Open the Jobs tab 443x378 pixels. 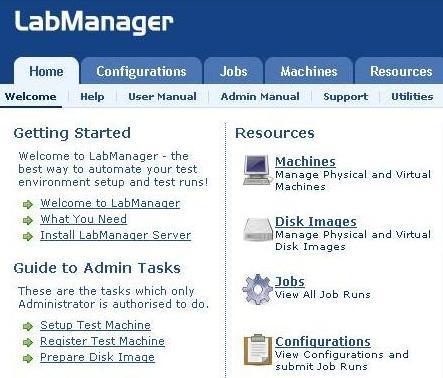coord(233,71)
